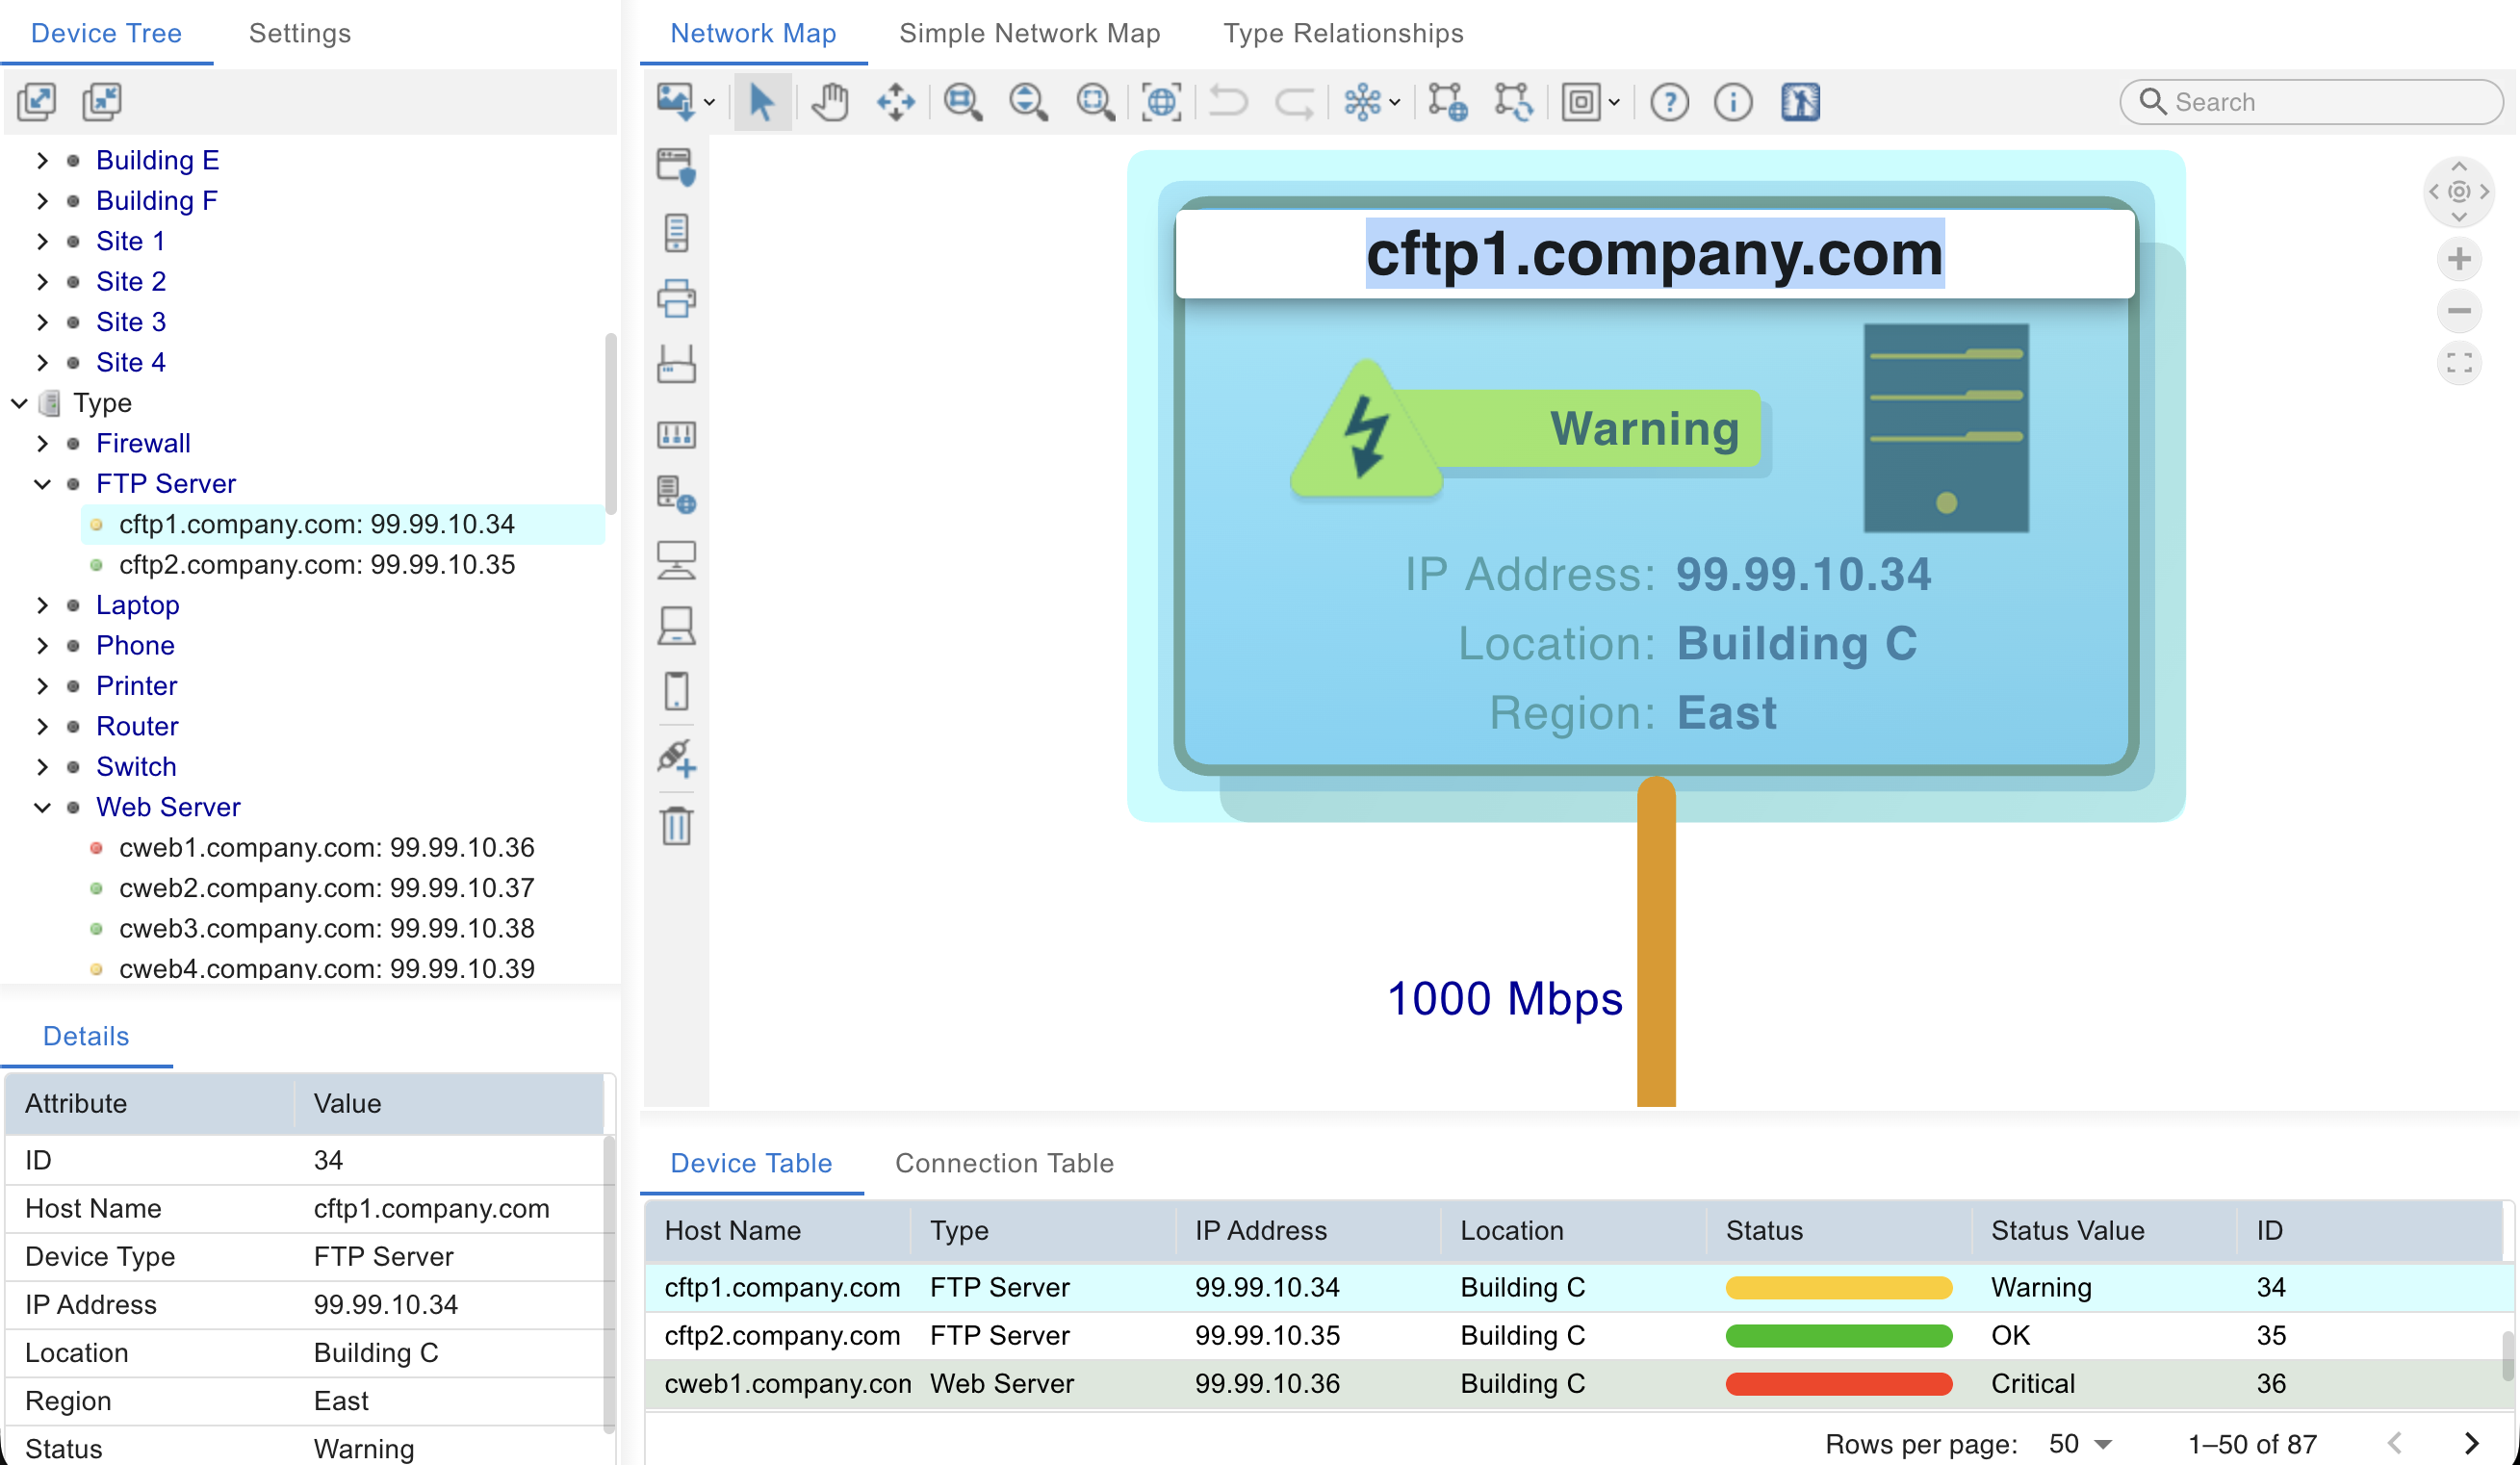2520x1465 pixels.
Task: Click the zoom in plus button
Action: tap(2458, 260)
